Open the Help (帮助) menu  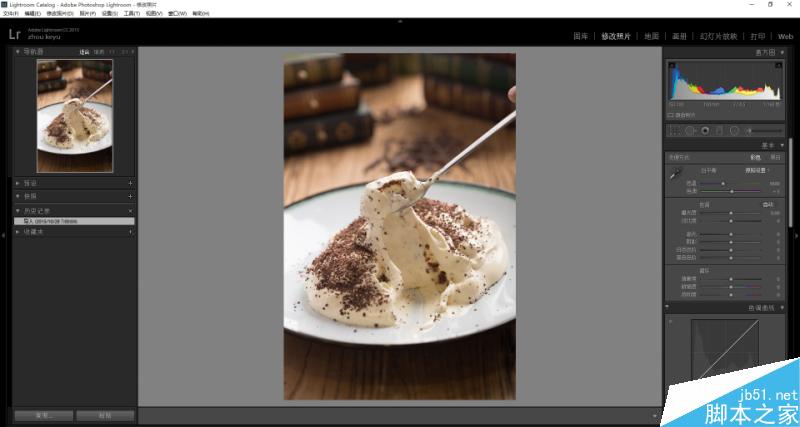click(201, 14)
